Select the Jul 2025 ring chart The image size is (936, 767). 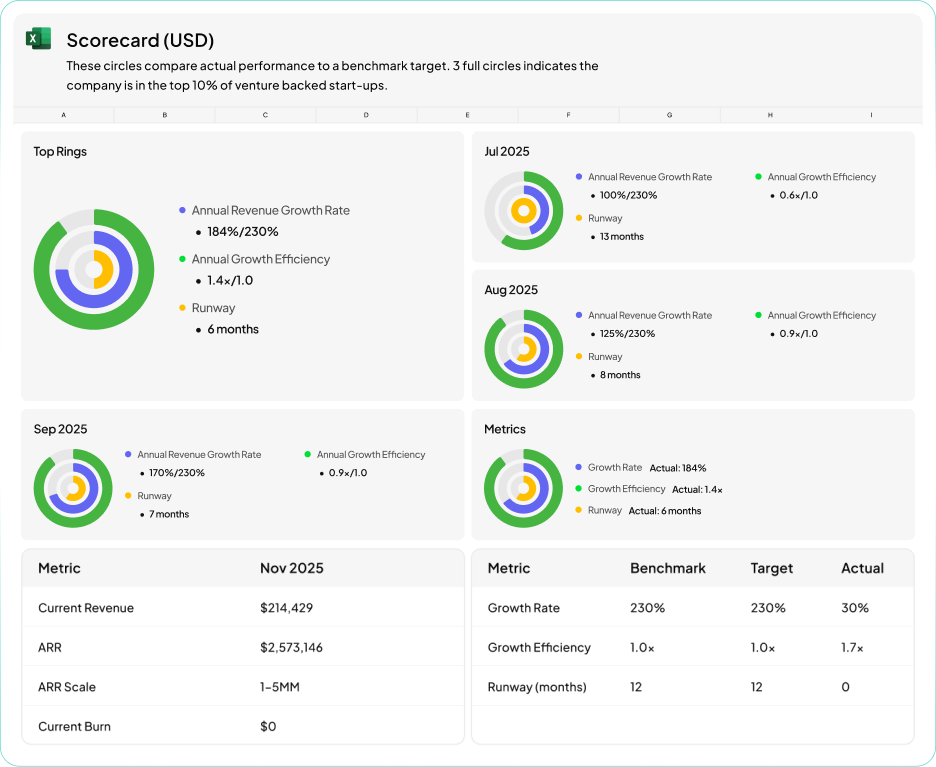click(x=524, y=211)
